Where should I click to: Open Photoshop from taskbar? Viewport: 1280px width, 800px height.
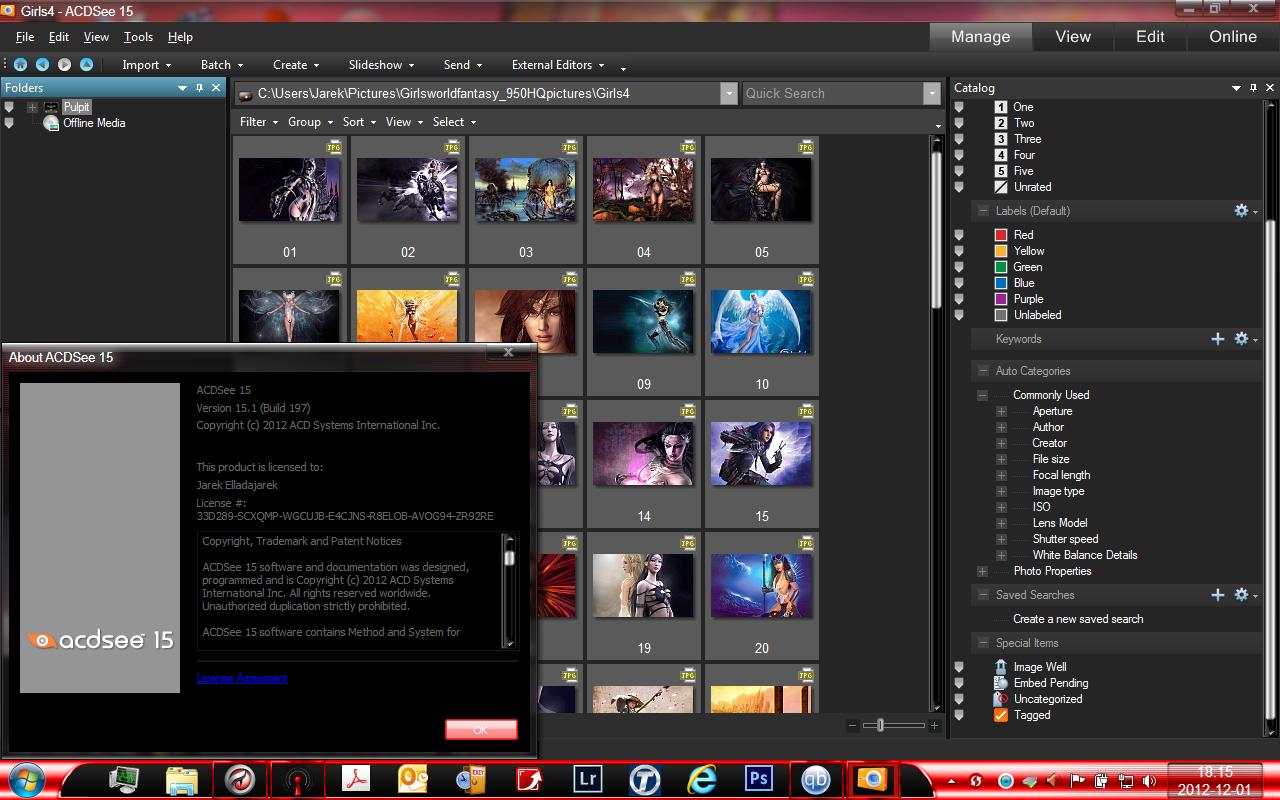click(x=761, y=779)
